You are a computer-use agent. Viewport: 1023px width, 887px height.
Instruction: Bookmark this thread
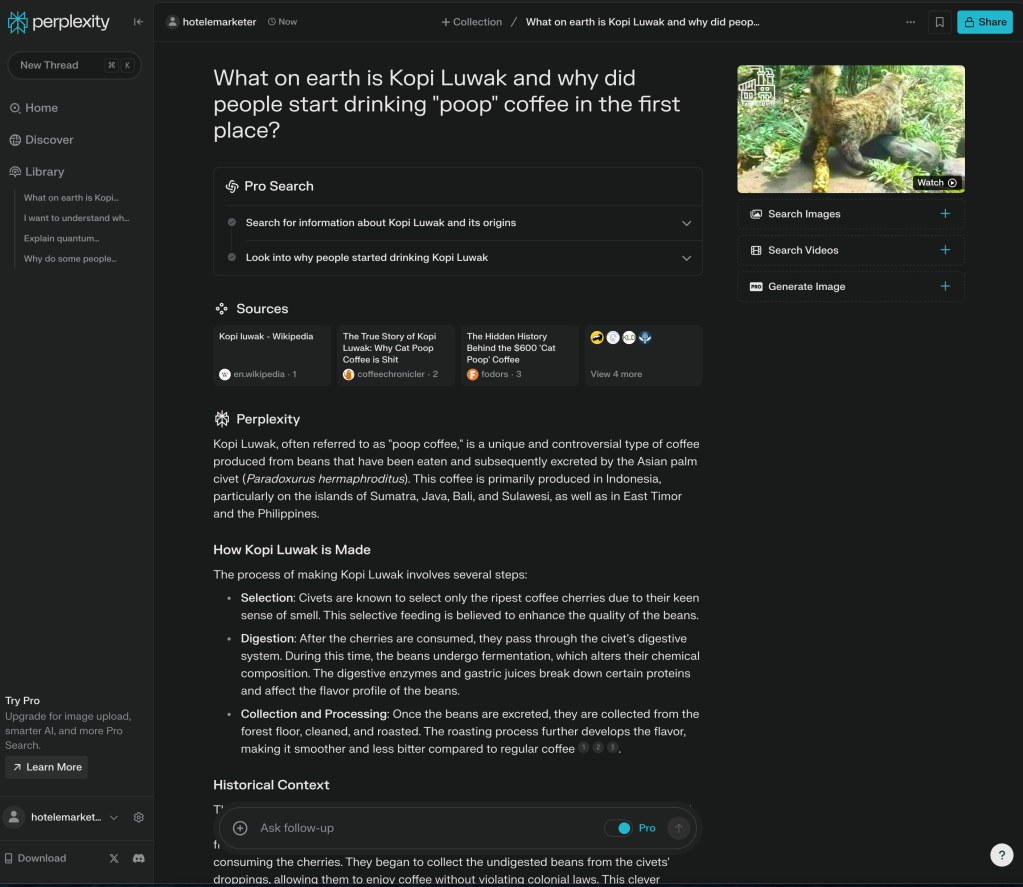point(939,22)
